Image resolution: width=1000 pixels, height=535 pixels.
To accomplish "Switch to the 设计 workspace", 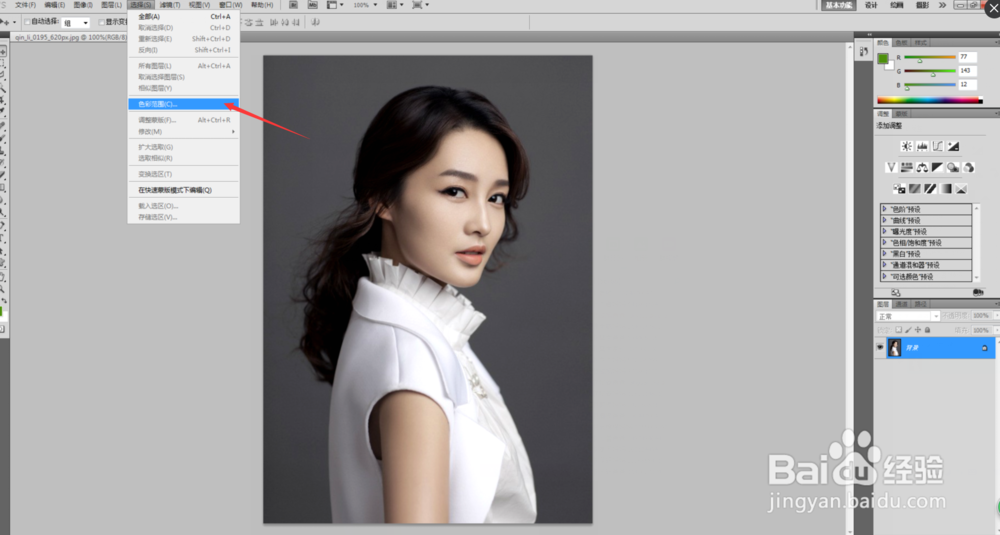I will [x=871, y=4].
